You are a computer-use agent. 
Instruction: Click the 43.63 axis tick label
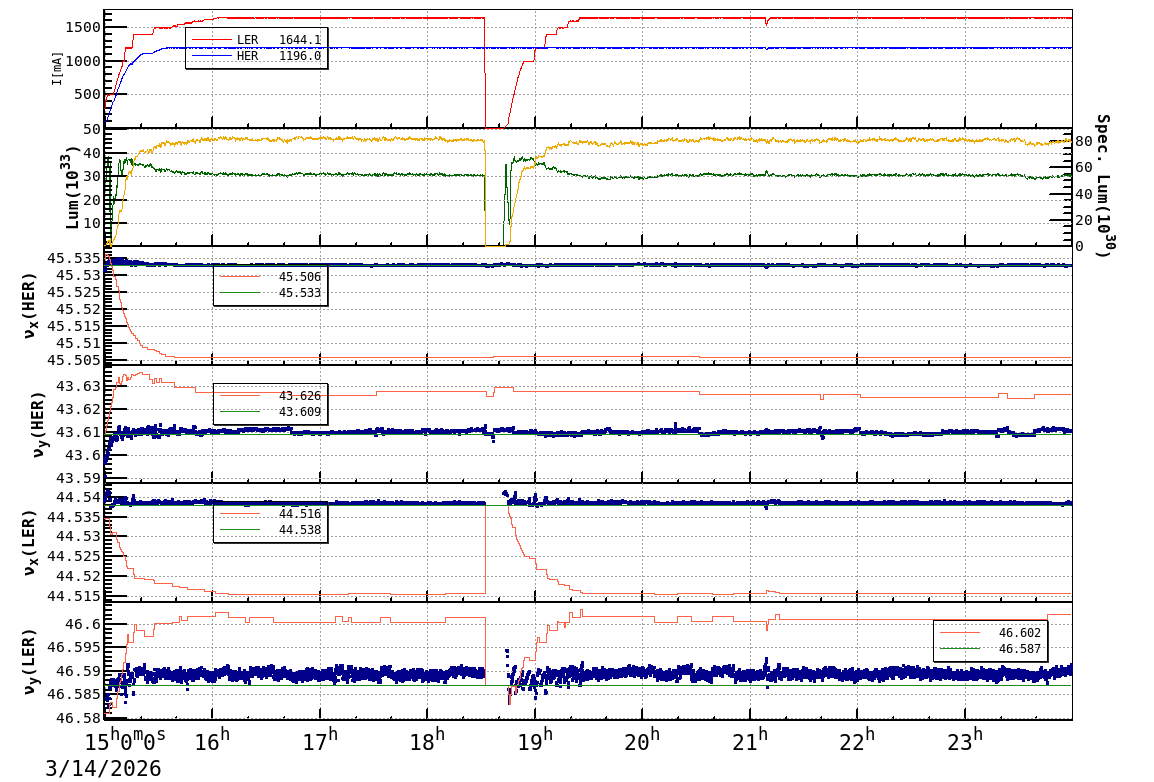pos(79,386)
